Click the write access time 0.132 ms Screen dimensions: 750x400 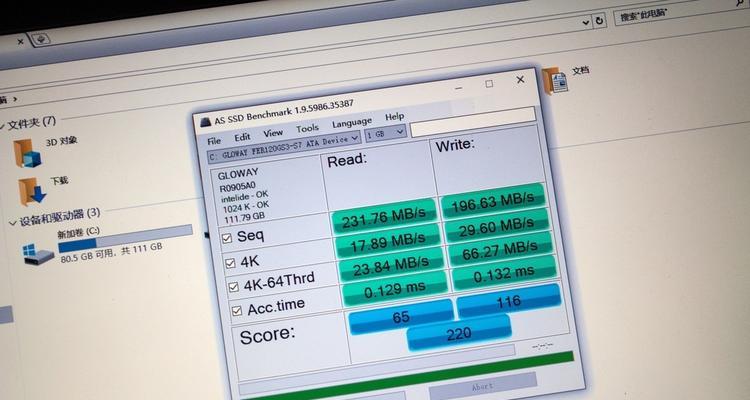click(504, 273)
